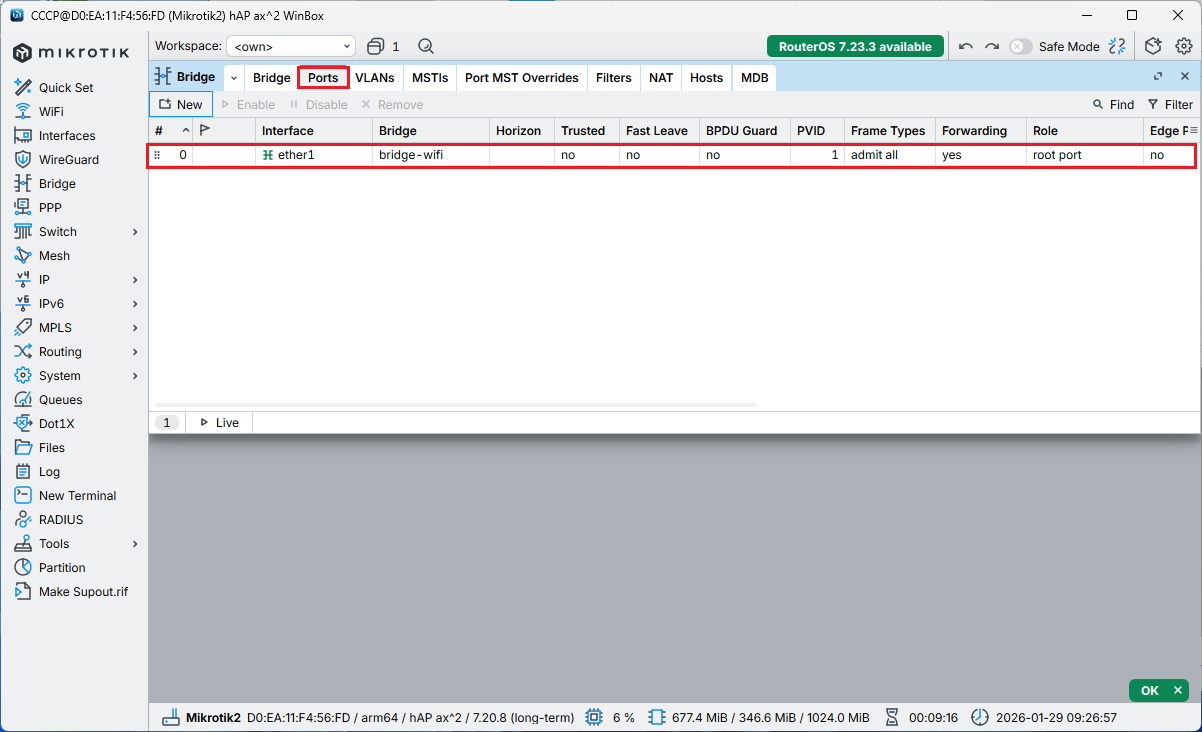Switch to the MSTIs tab
The image size is (1202, 732).
click(430, 78)
